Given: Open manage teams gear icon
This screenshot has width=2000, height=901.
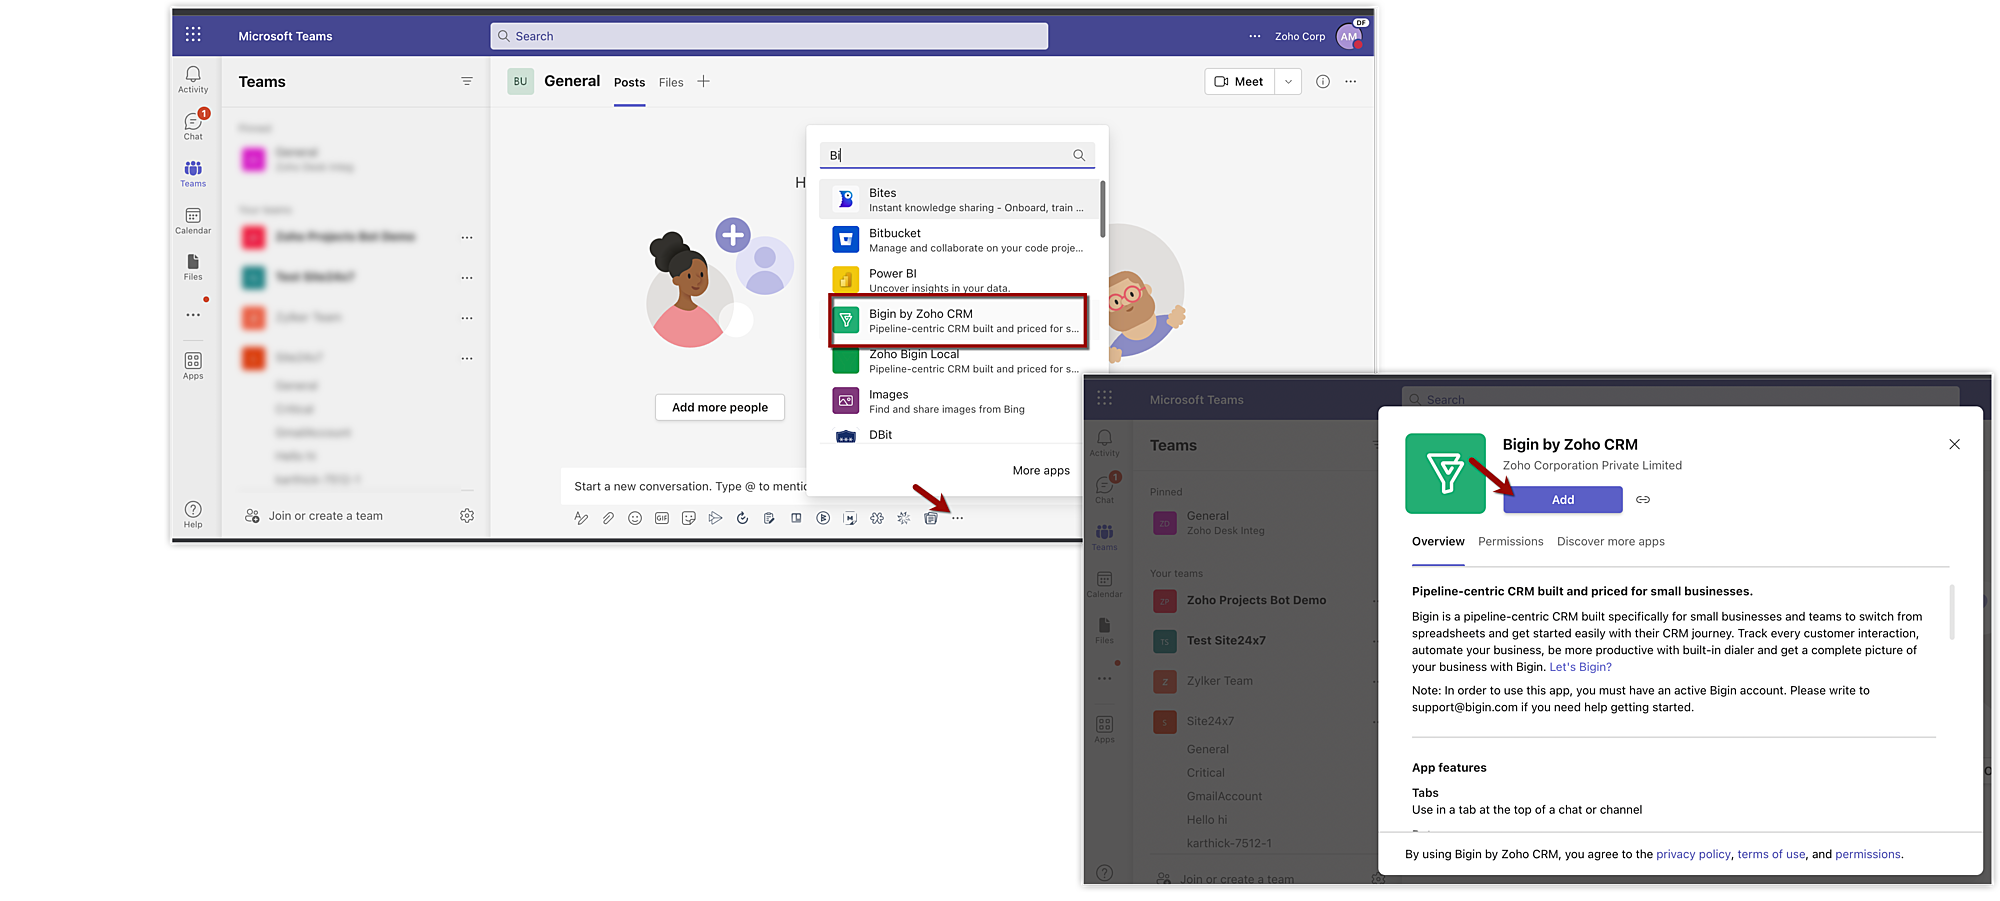Looking at the screenshot, I should pyautogui.click(x=467, y=516).
